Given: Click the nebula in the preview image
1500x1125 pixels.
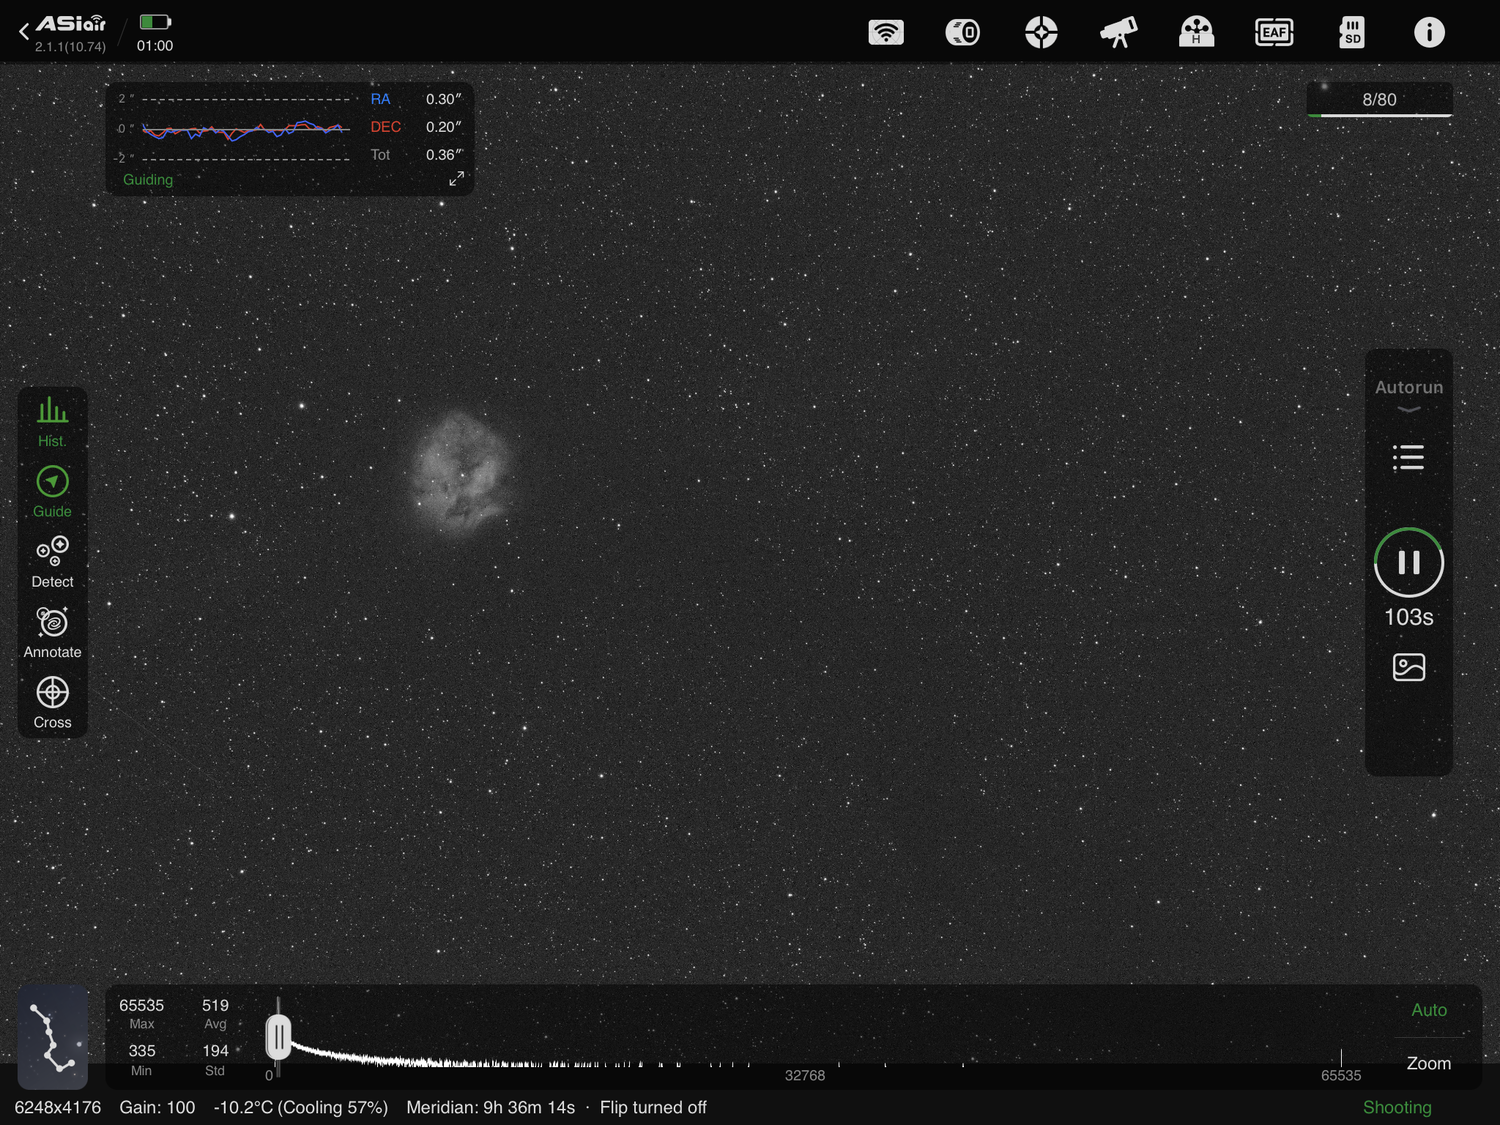Looking at the screenshot, I should click(462, 474).
